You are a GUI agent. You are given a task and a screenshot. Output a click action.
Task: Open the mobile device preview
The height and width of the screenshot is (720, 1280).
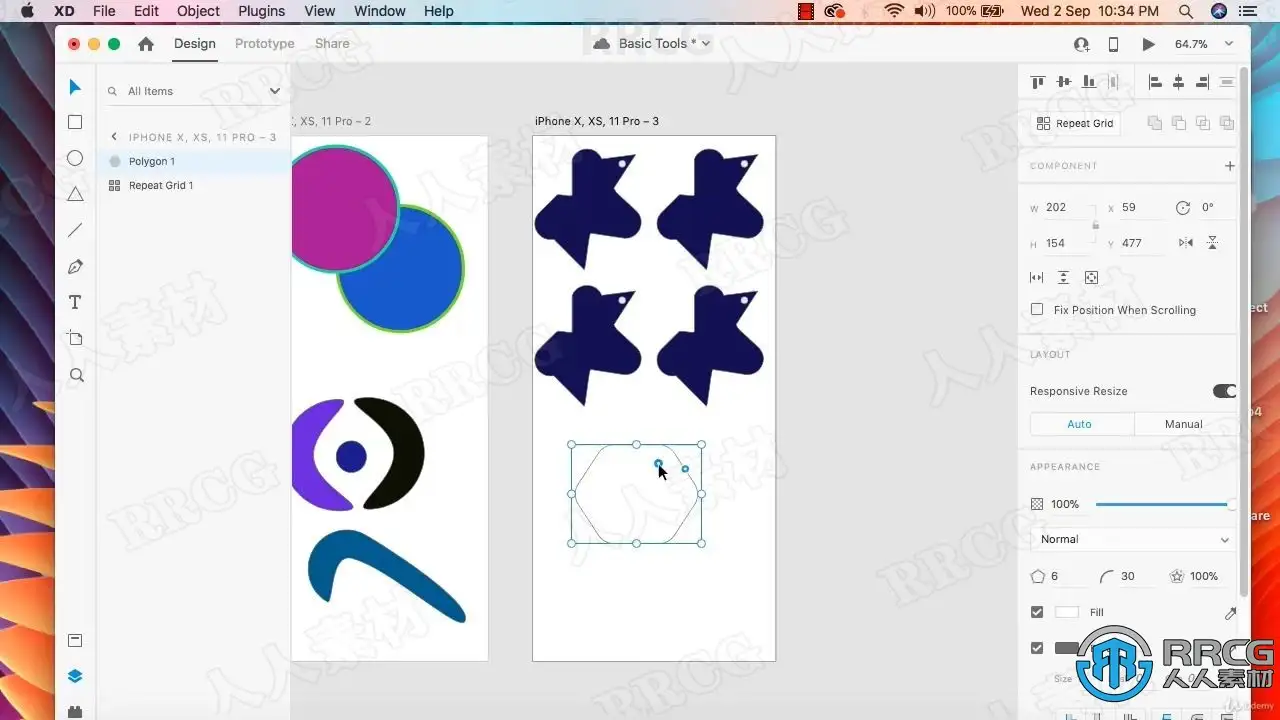click(x=1113, y=44)
